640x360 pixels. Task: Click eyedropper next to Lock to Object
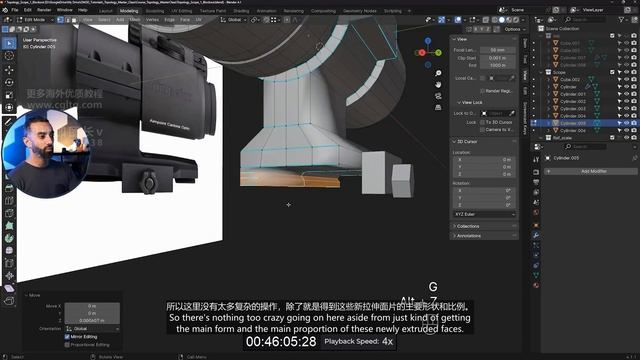pyautogui.click(x=512, y=113)
